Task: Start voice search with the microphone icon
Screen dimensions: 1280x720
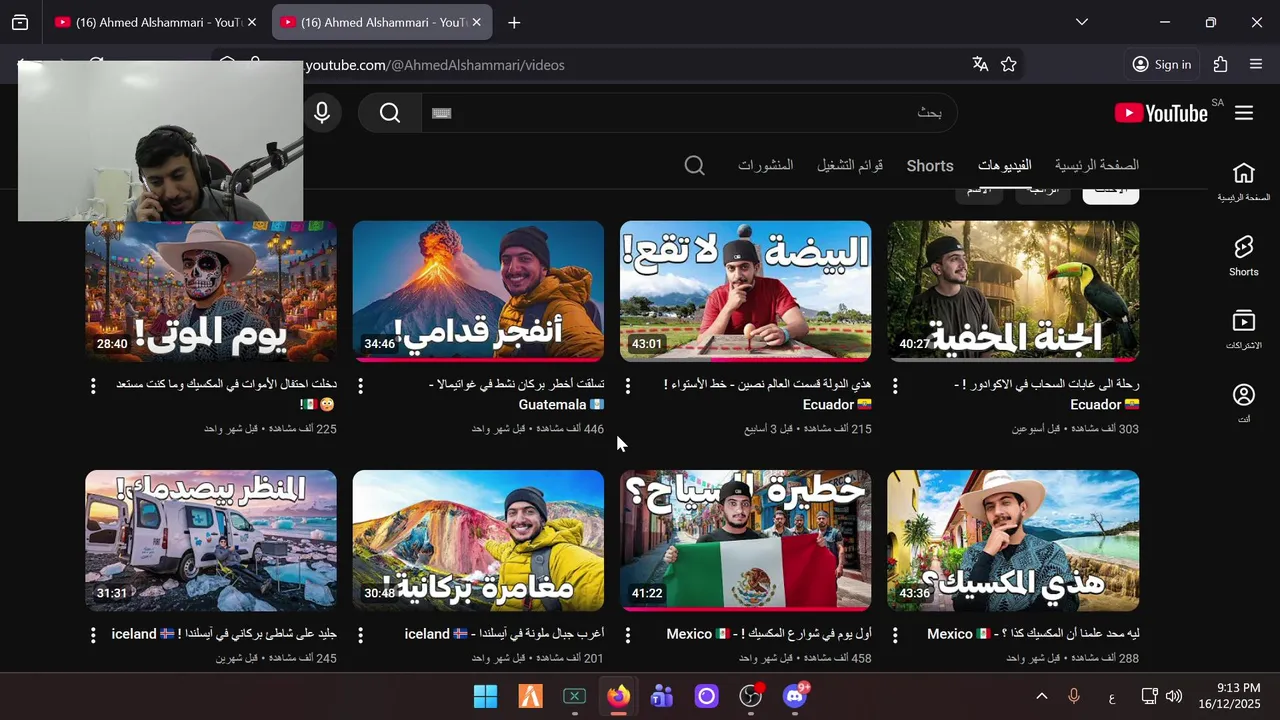Action: (322, 113)
